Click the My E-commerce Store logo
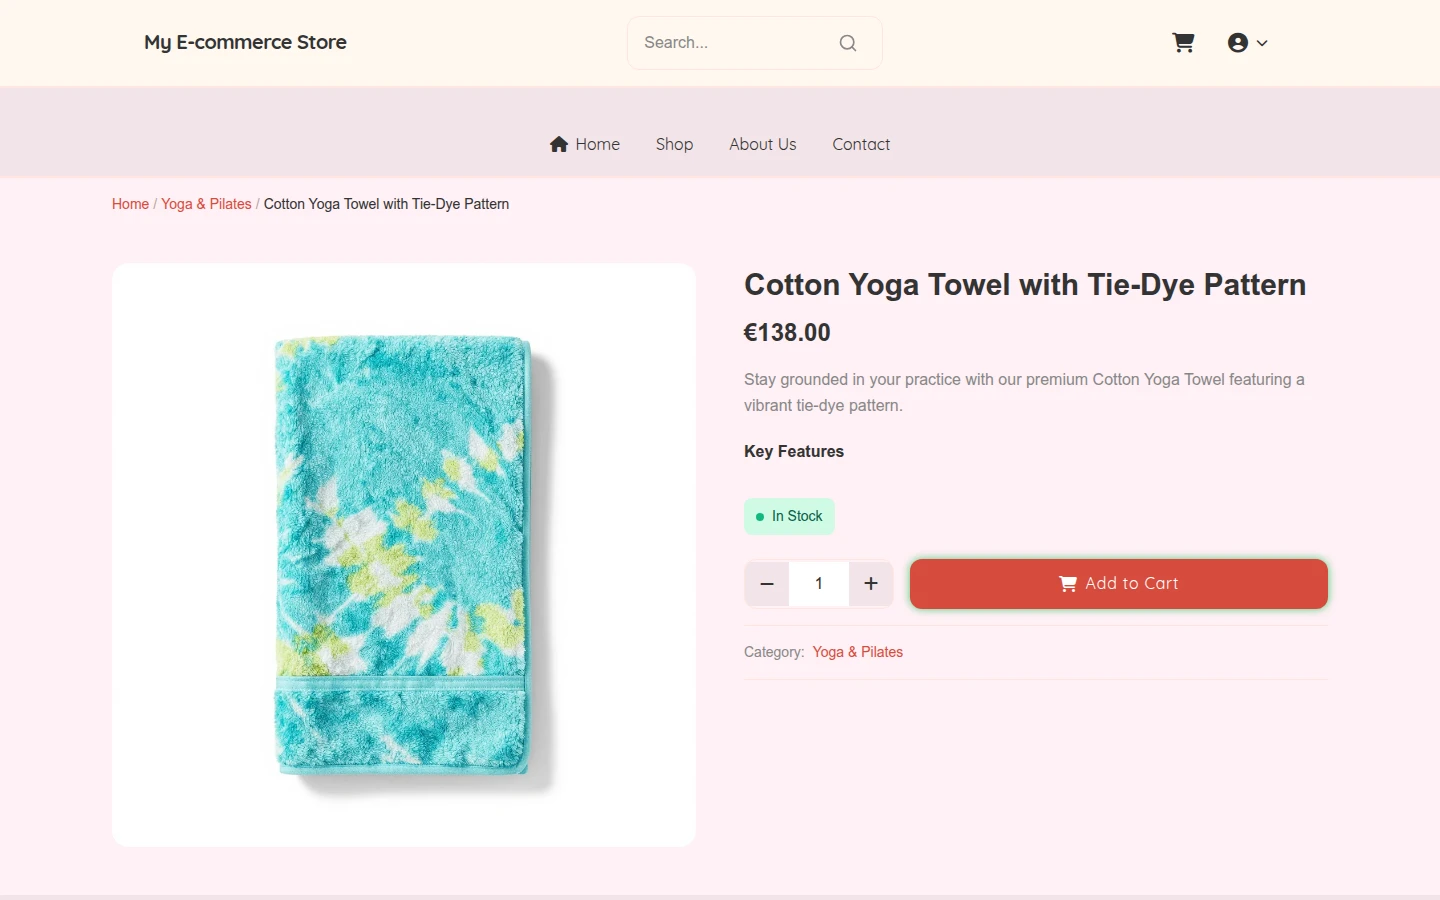 (x=245, y=42)
